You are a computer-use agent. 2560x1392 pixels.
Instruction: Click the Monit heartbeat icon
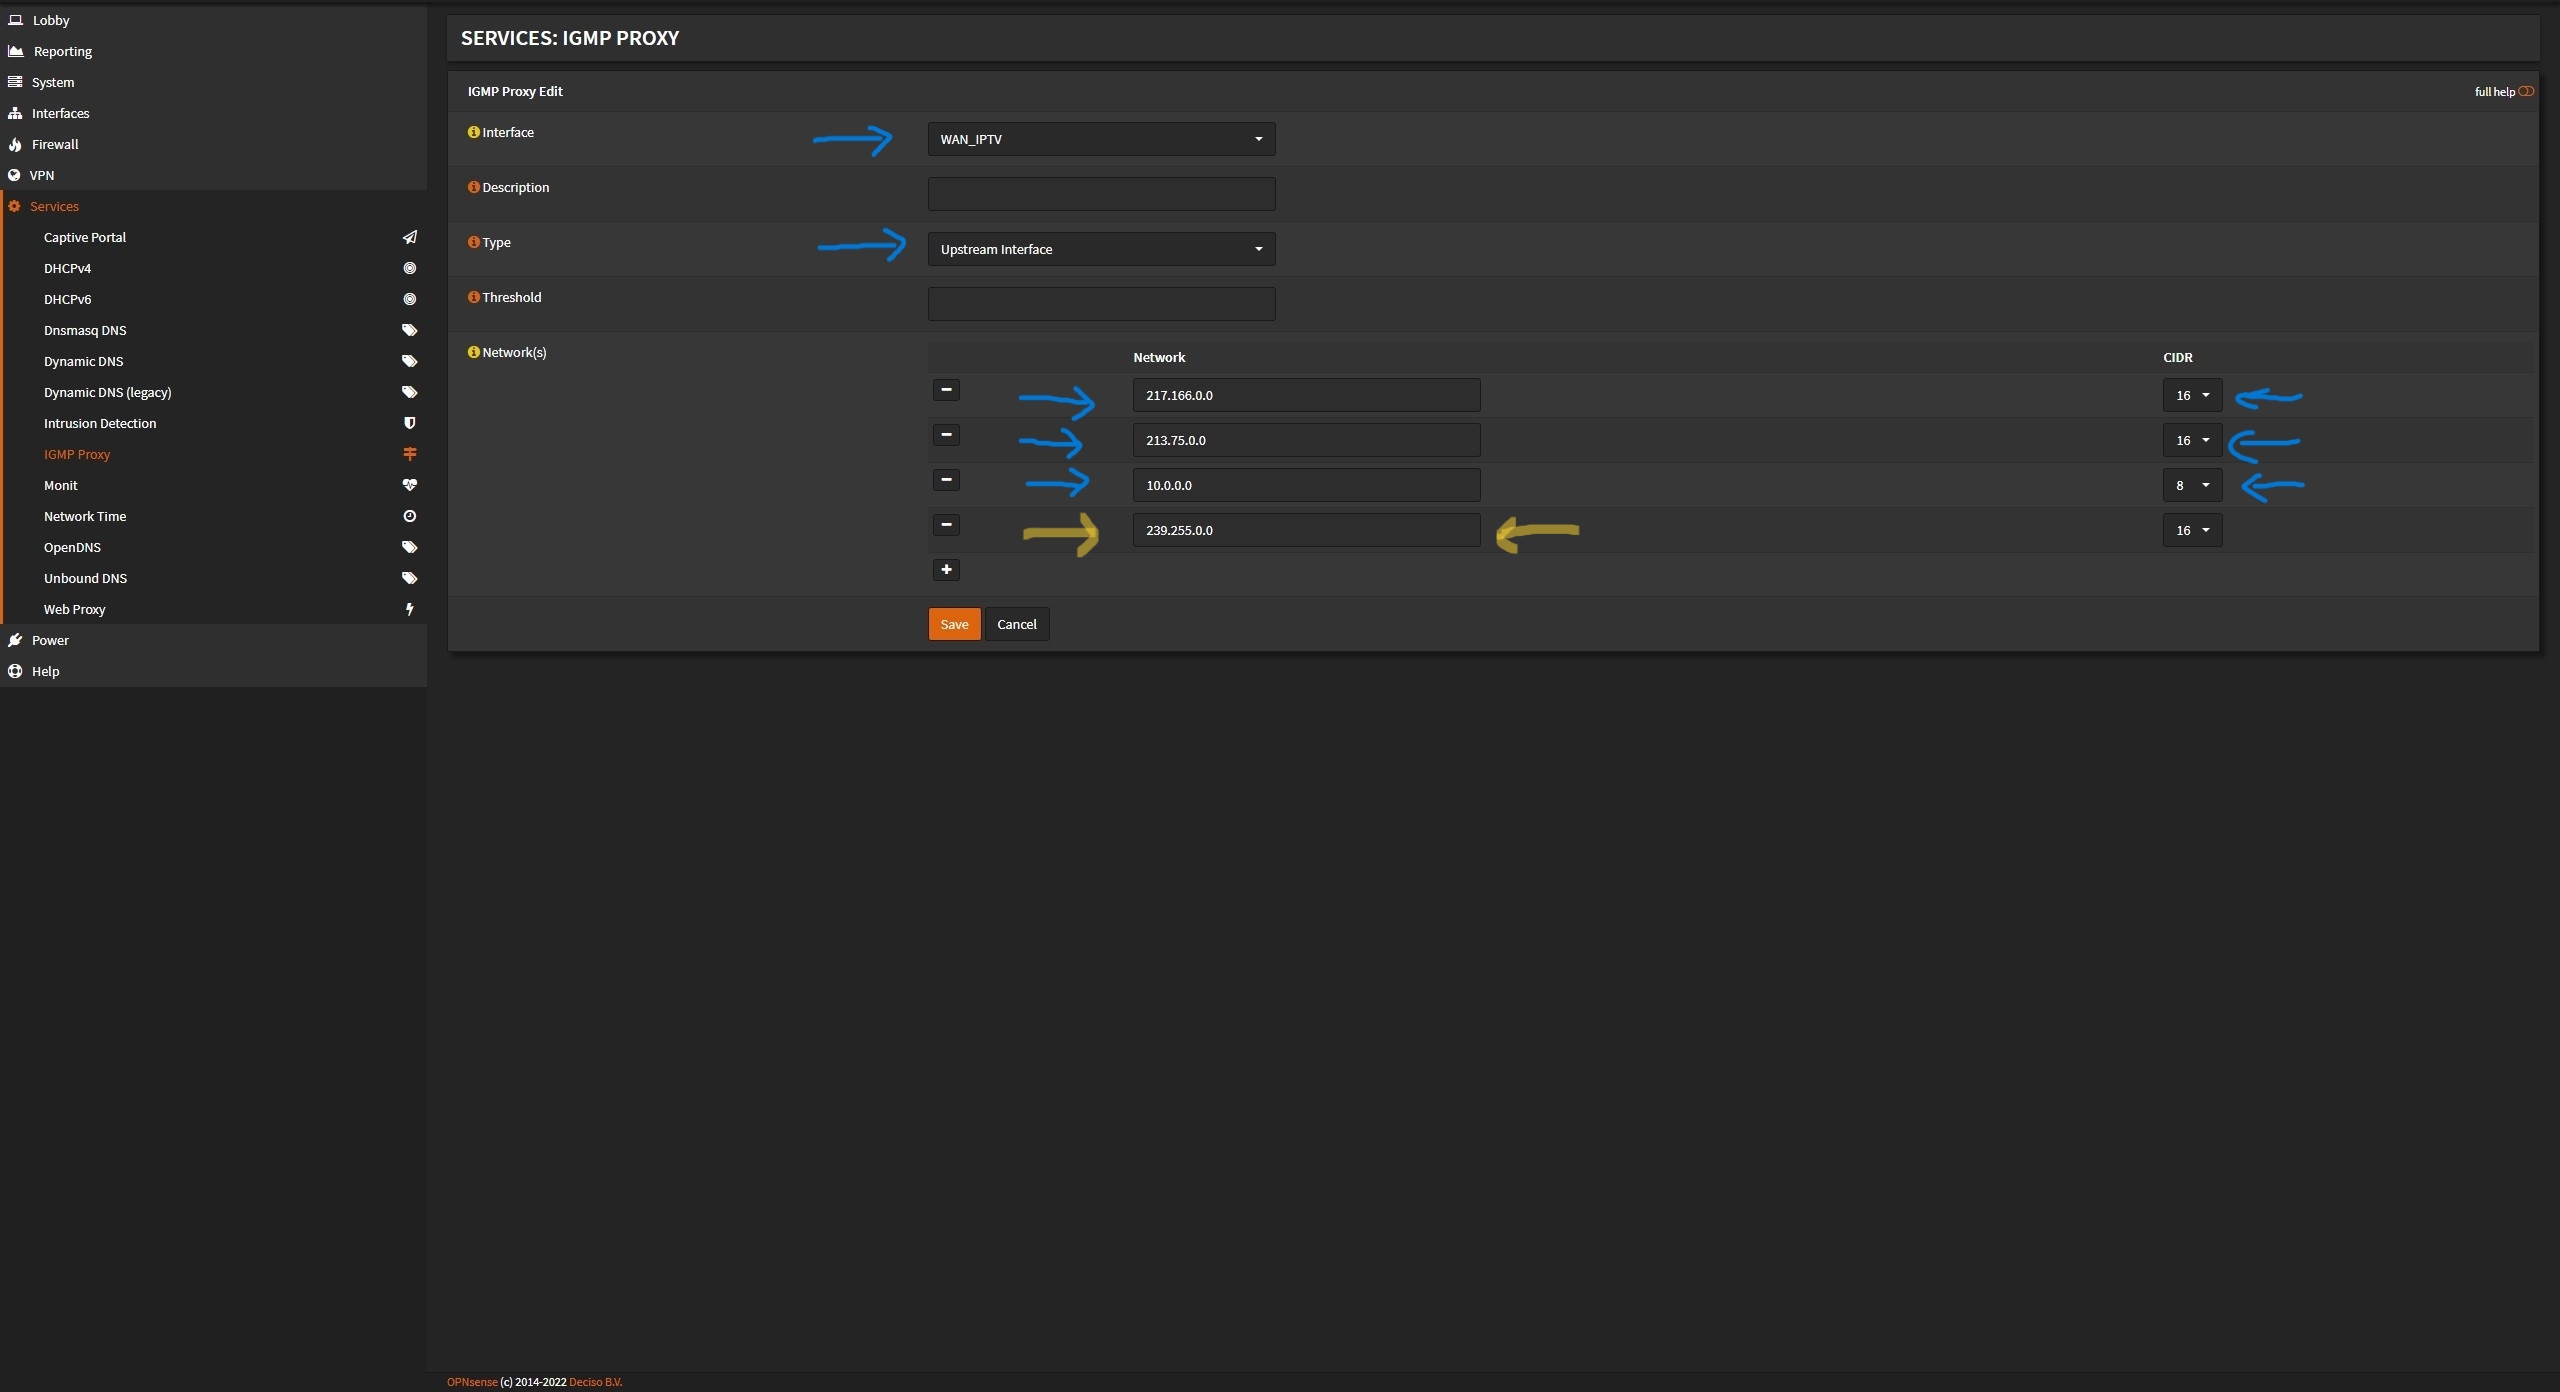(x=409, y=485)
